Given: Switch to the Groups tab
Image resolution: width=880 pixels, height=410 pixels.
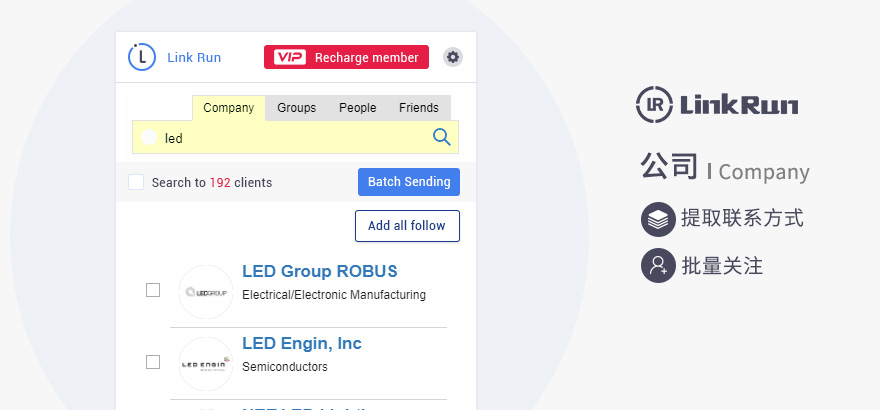Looking at the screenshot, I should point(296,108).
